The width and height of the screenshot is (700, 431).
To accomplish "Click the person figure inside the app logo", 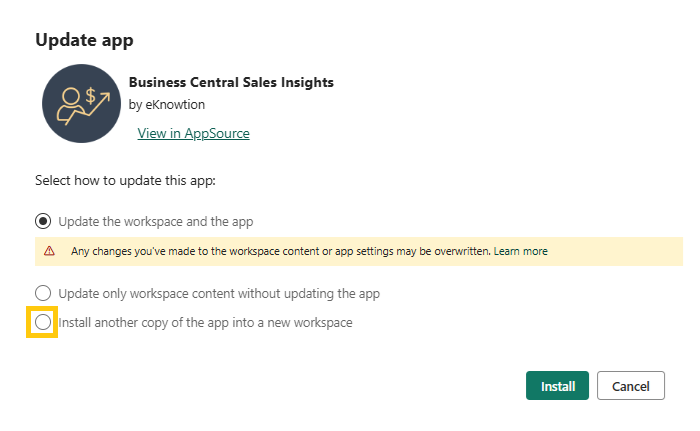I will point(71,104).
